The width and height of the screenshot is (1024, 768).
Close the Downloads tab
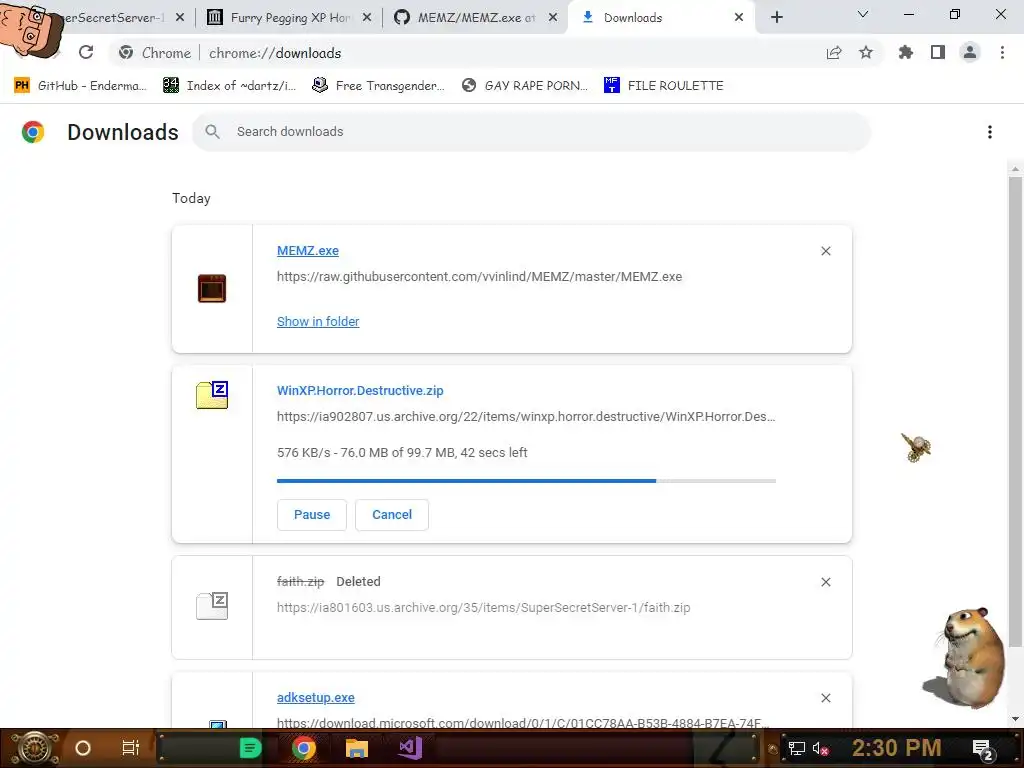pos(739,18)
